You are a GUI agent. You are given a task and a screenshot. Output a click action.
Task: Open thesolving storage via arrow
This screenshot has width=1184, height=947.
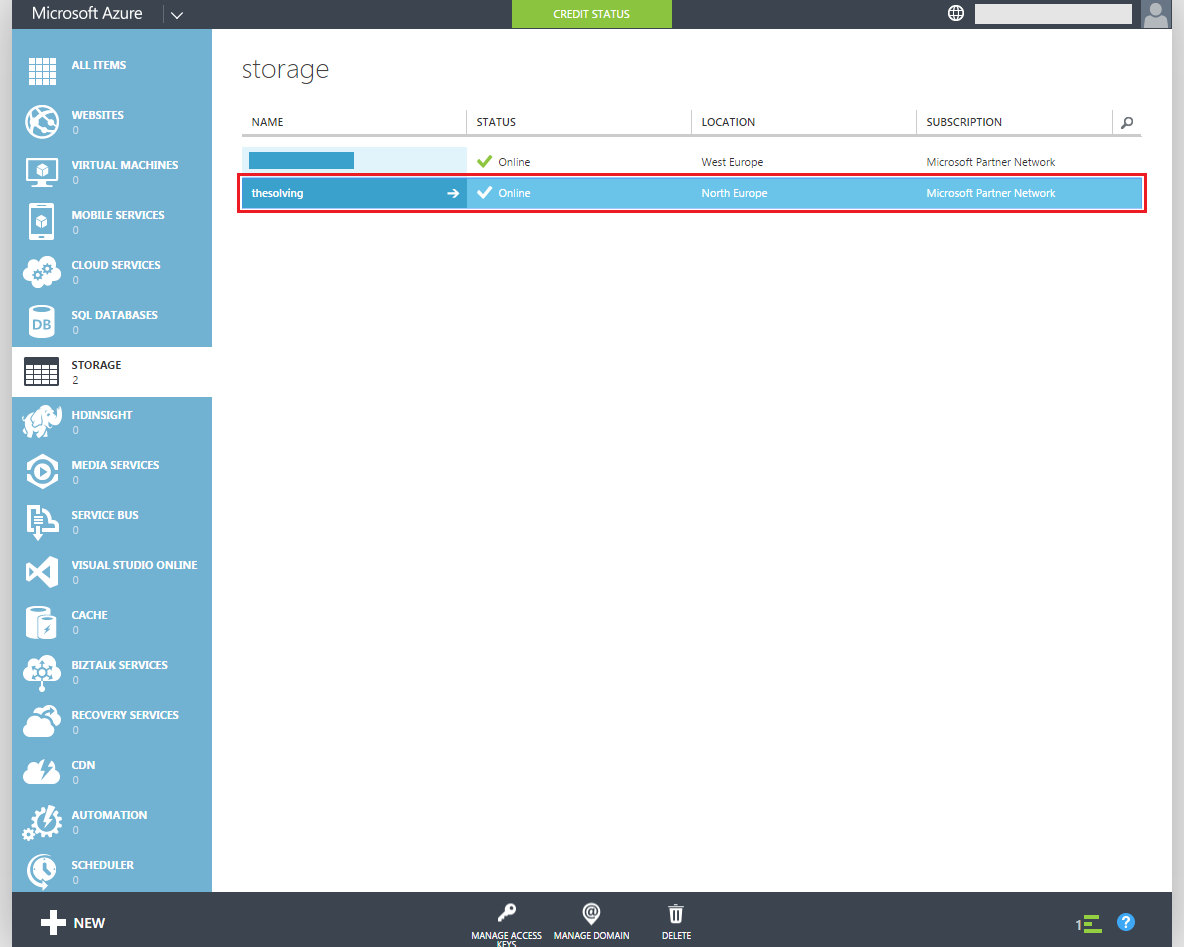click(x=453, y=193)
